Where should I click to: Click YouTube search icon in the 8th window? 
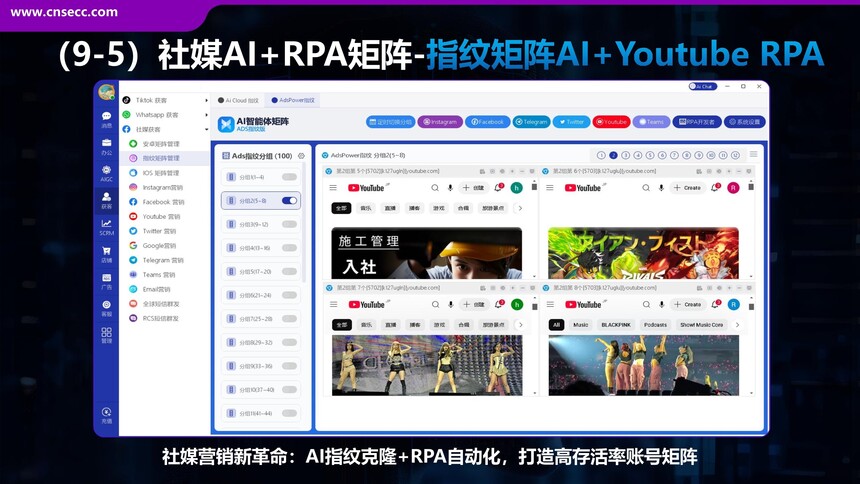(x=647, y=305)
